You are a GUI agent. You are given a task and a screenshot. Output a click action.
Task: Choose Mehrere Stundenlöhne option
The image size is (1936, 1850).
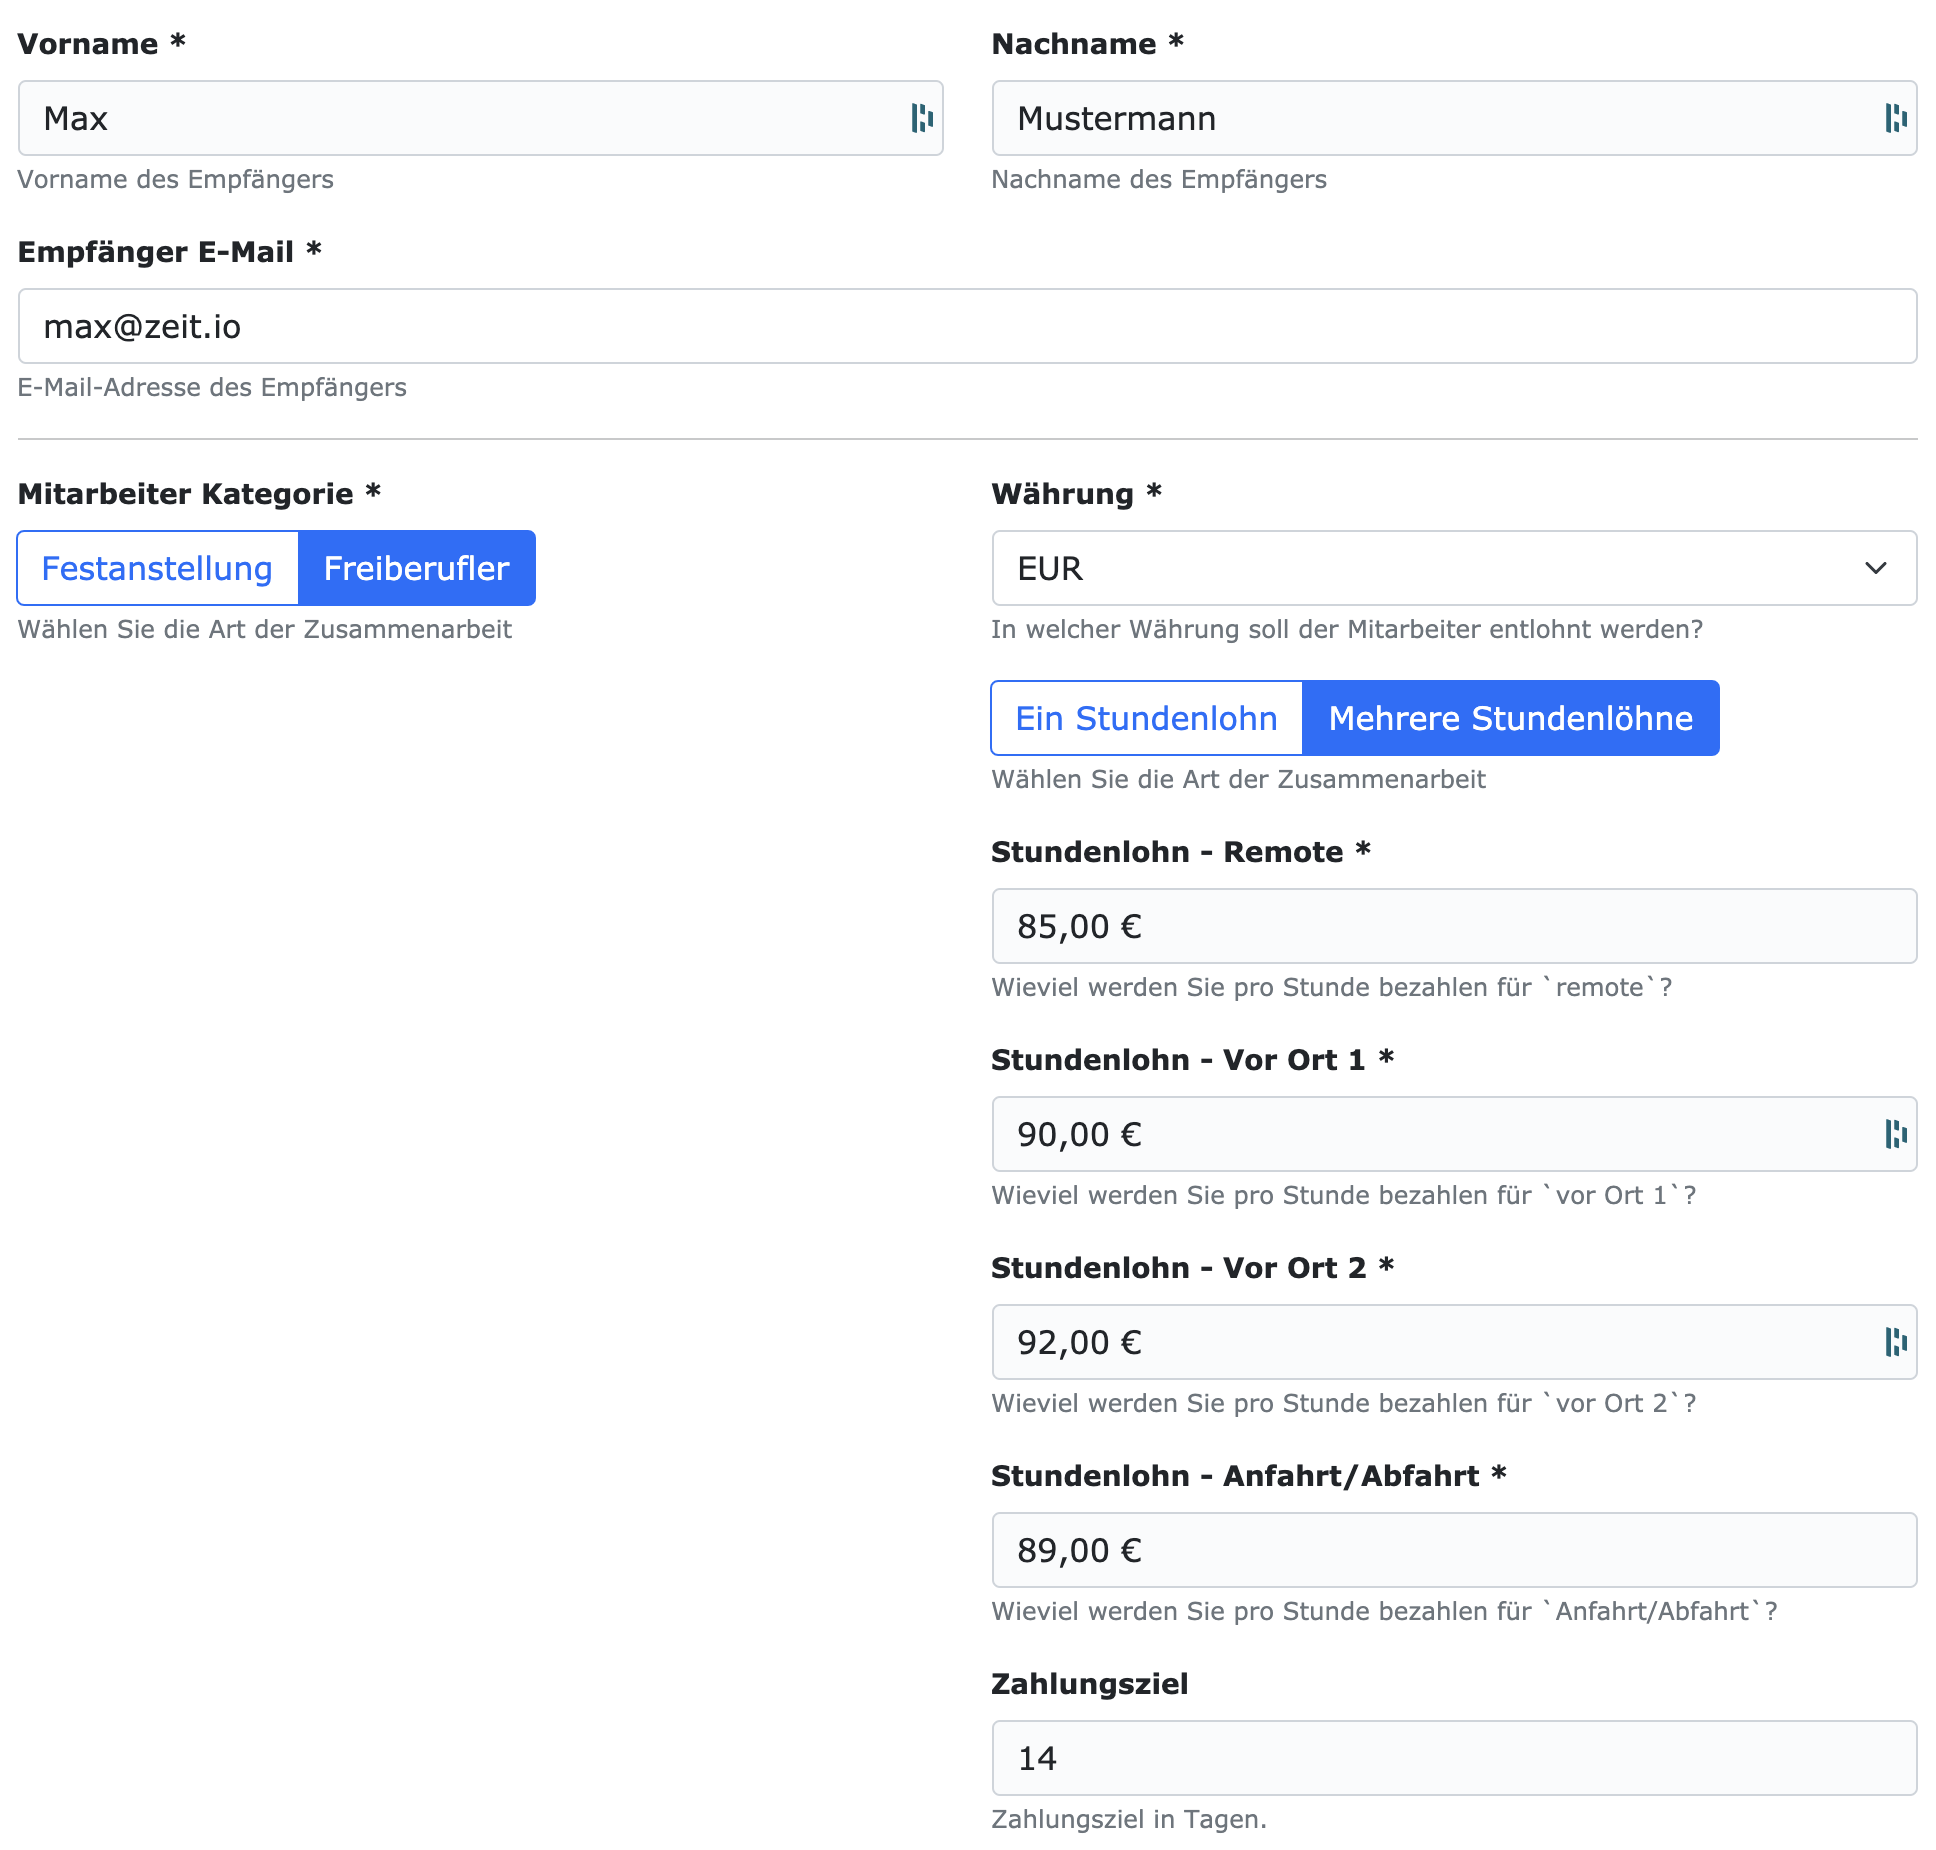[x=1510, y=718]
